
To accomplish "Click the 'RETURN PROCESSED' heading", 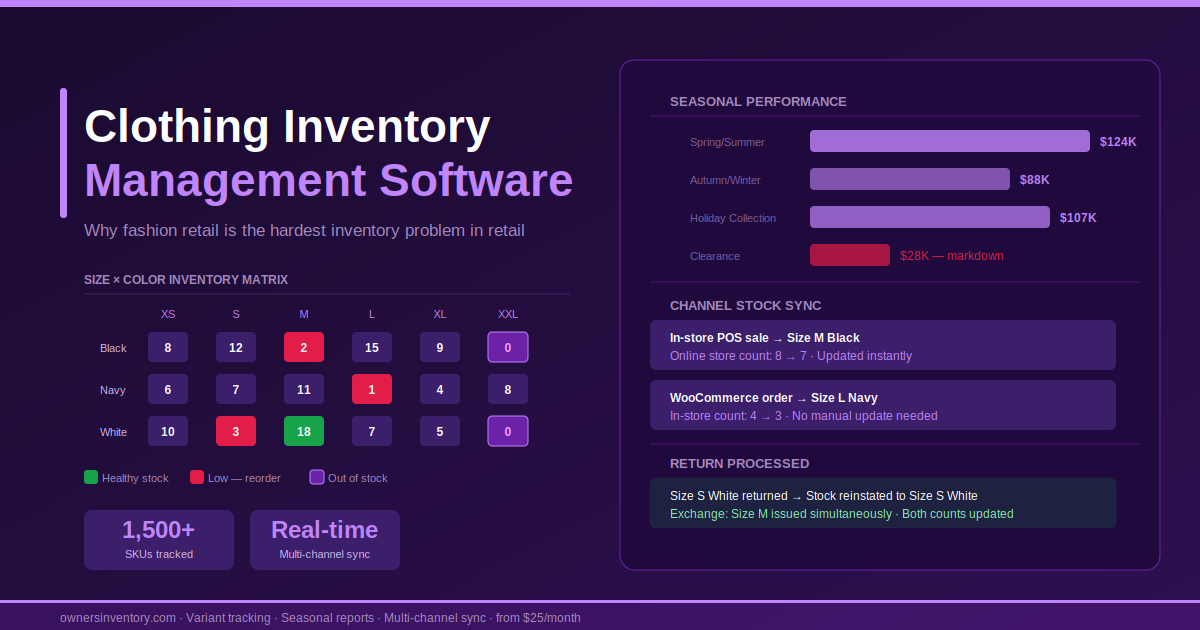I will click(740, 464).
